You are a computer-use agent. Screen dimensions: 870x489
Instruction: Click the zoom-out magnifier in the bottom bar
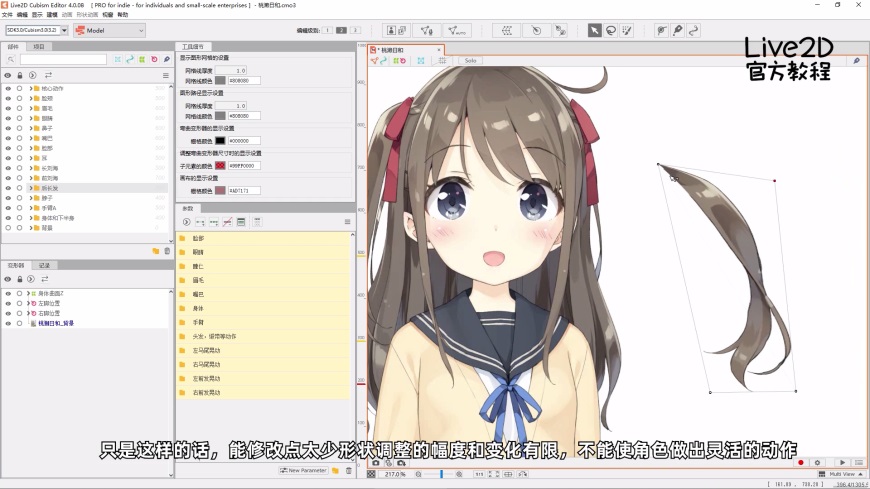418,474
